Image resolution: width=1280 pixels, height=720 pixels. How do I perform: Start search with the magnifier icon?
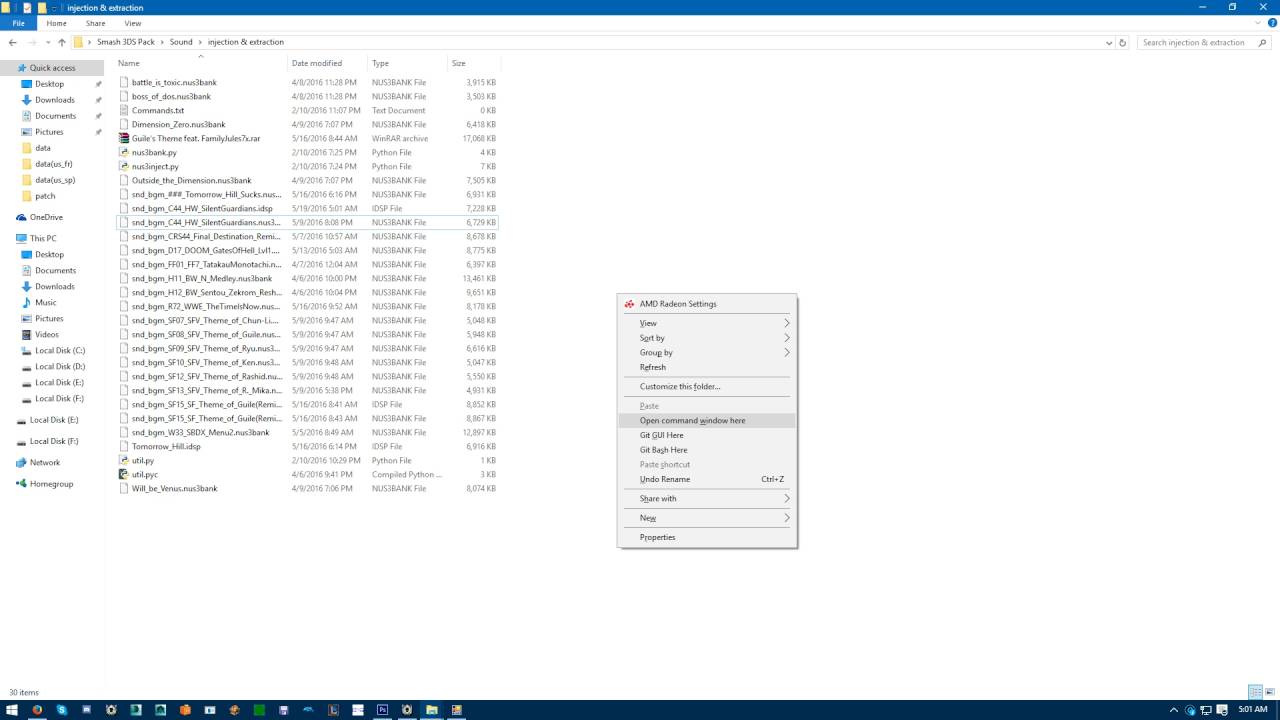click(1264, 43)
